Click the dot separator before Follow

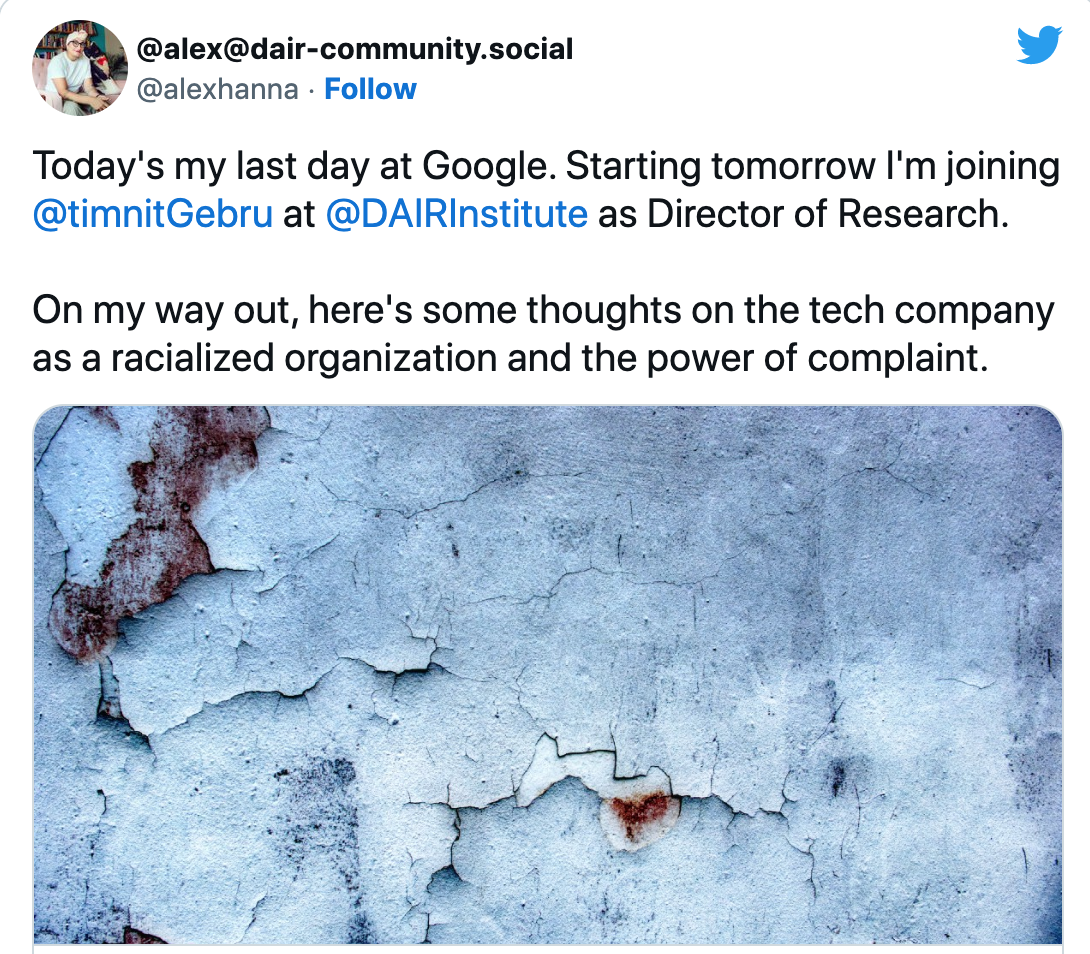311,89
